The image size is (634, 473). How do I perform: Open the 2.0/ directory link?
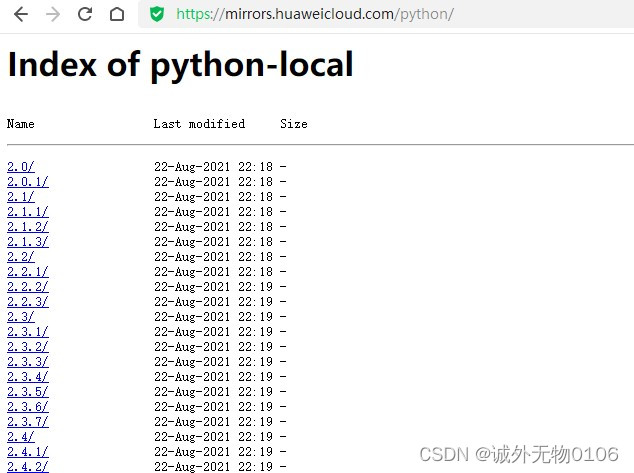21,167
